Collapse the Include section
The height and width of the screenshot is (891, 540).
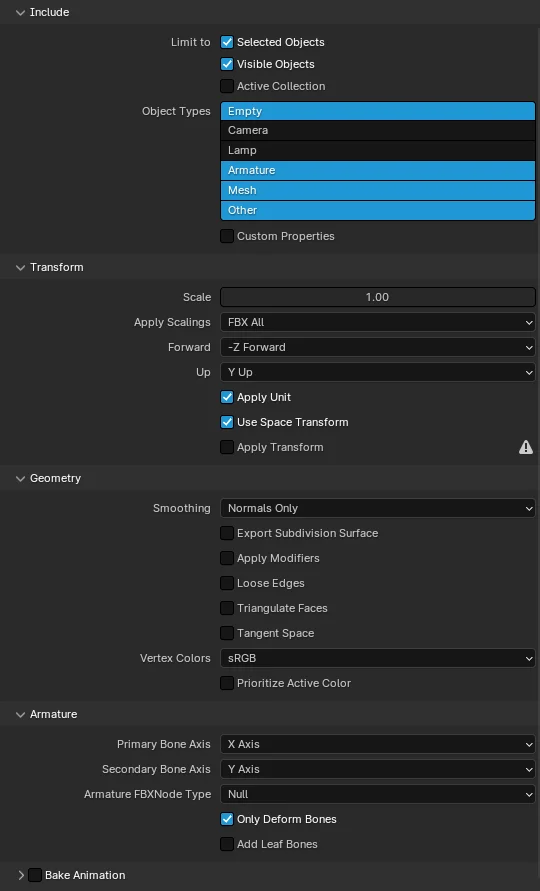(x=20, y=13)
